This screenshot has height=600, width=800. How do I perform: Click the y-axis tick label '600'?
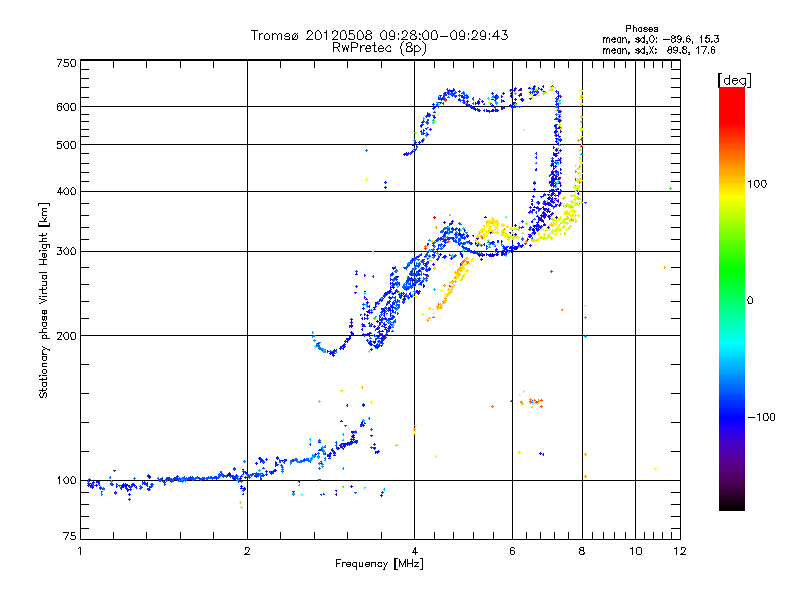tap(66, 107)
